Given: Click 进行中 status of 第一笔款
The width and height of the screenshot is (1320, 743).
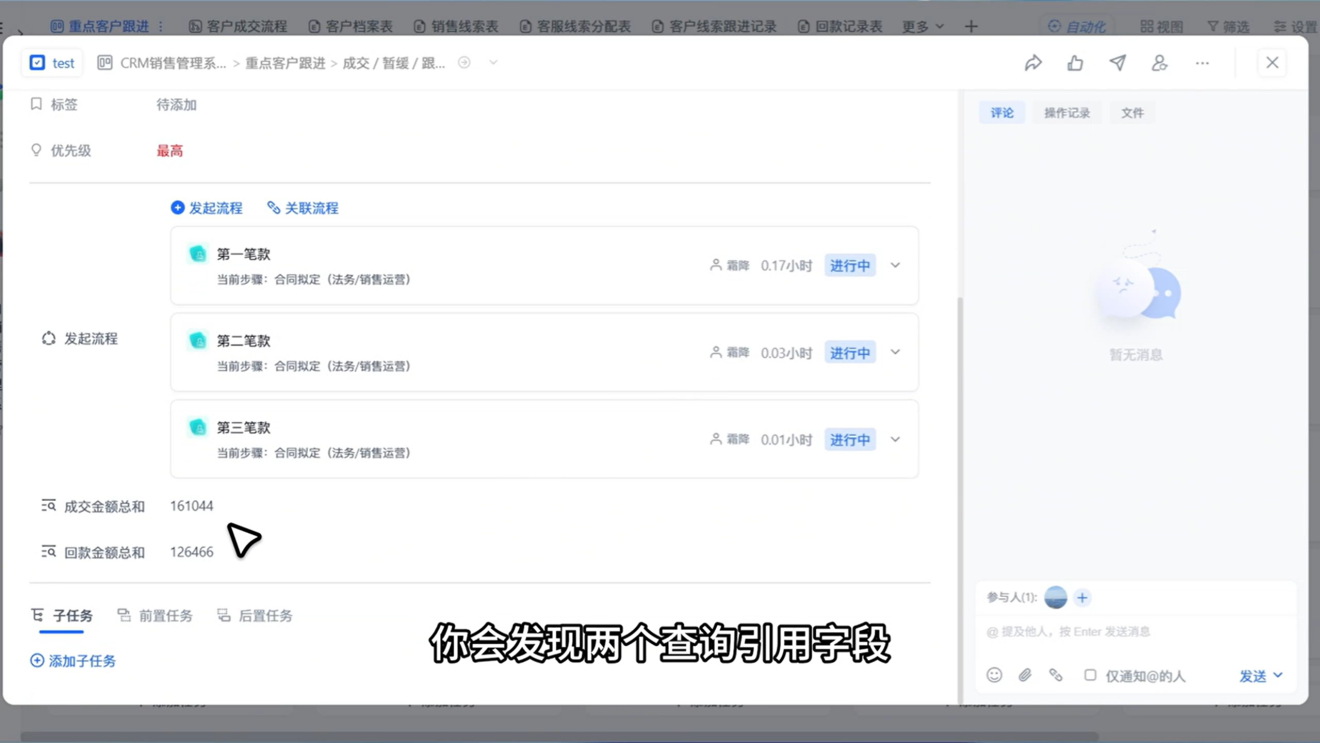Looking at the screenshot, I should click(850, 266).
